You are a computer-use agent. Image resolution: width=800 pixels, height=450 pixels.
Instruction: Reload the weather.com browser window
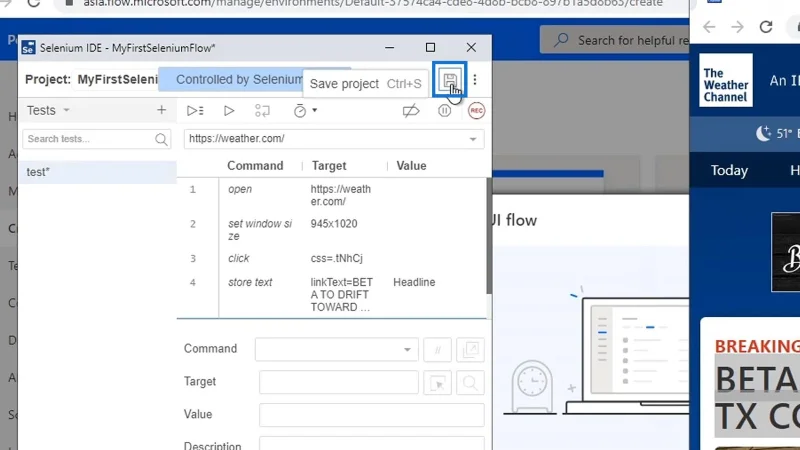tap(766, 27)
